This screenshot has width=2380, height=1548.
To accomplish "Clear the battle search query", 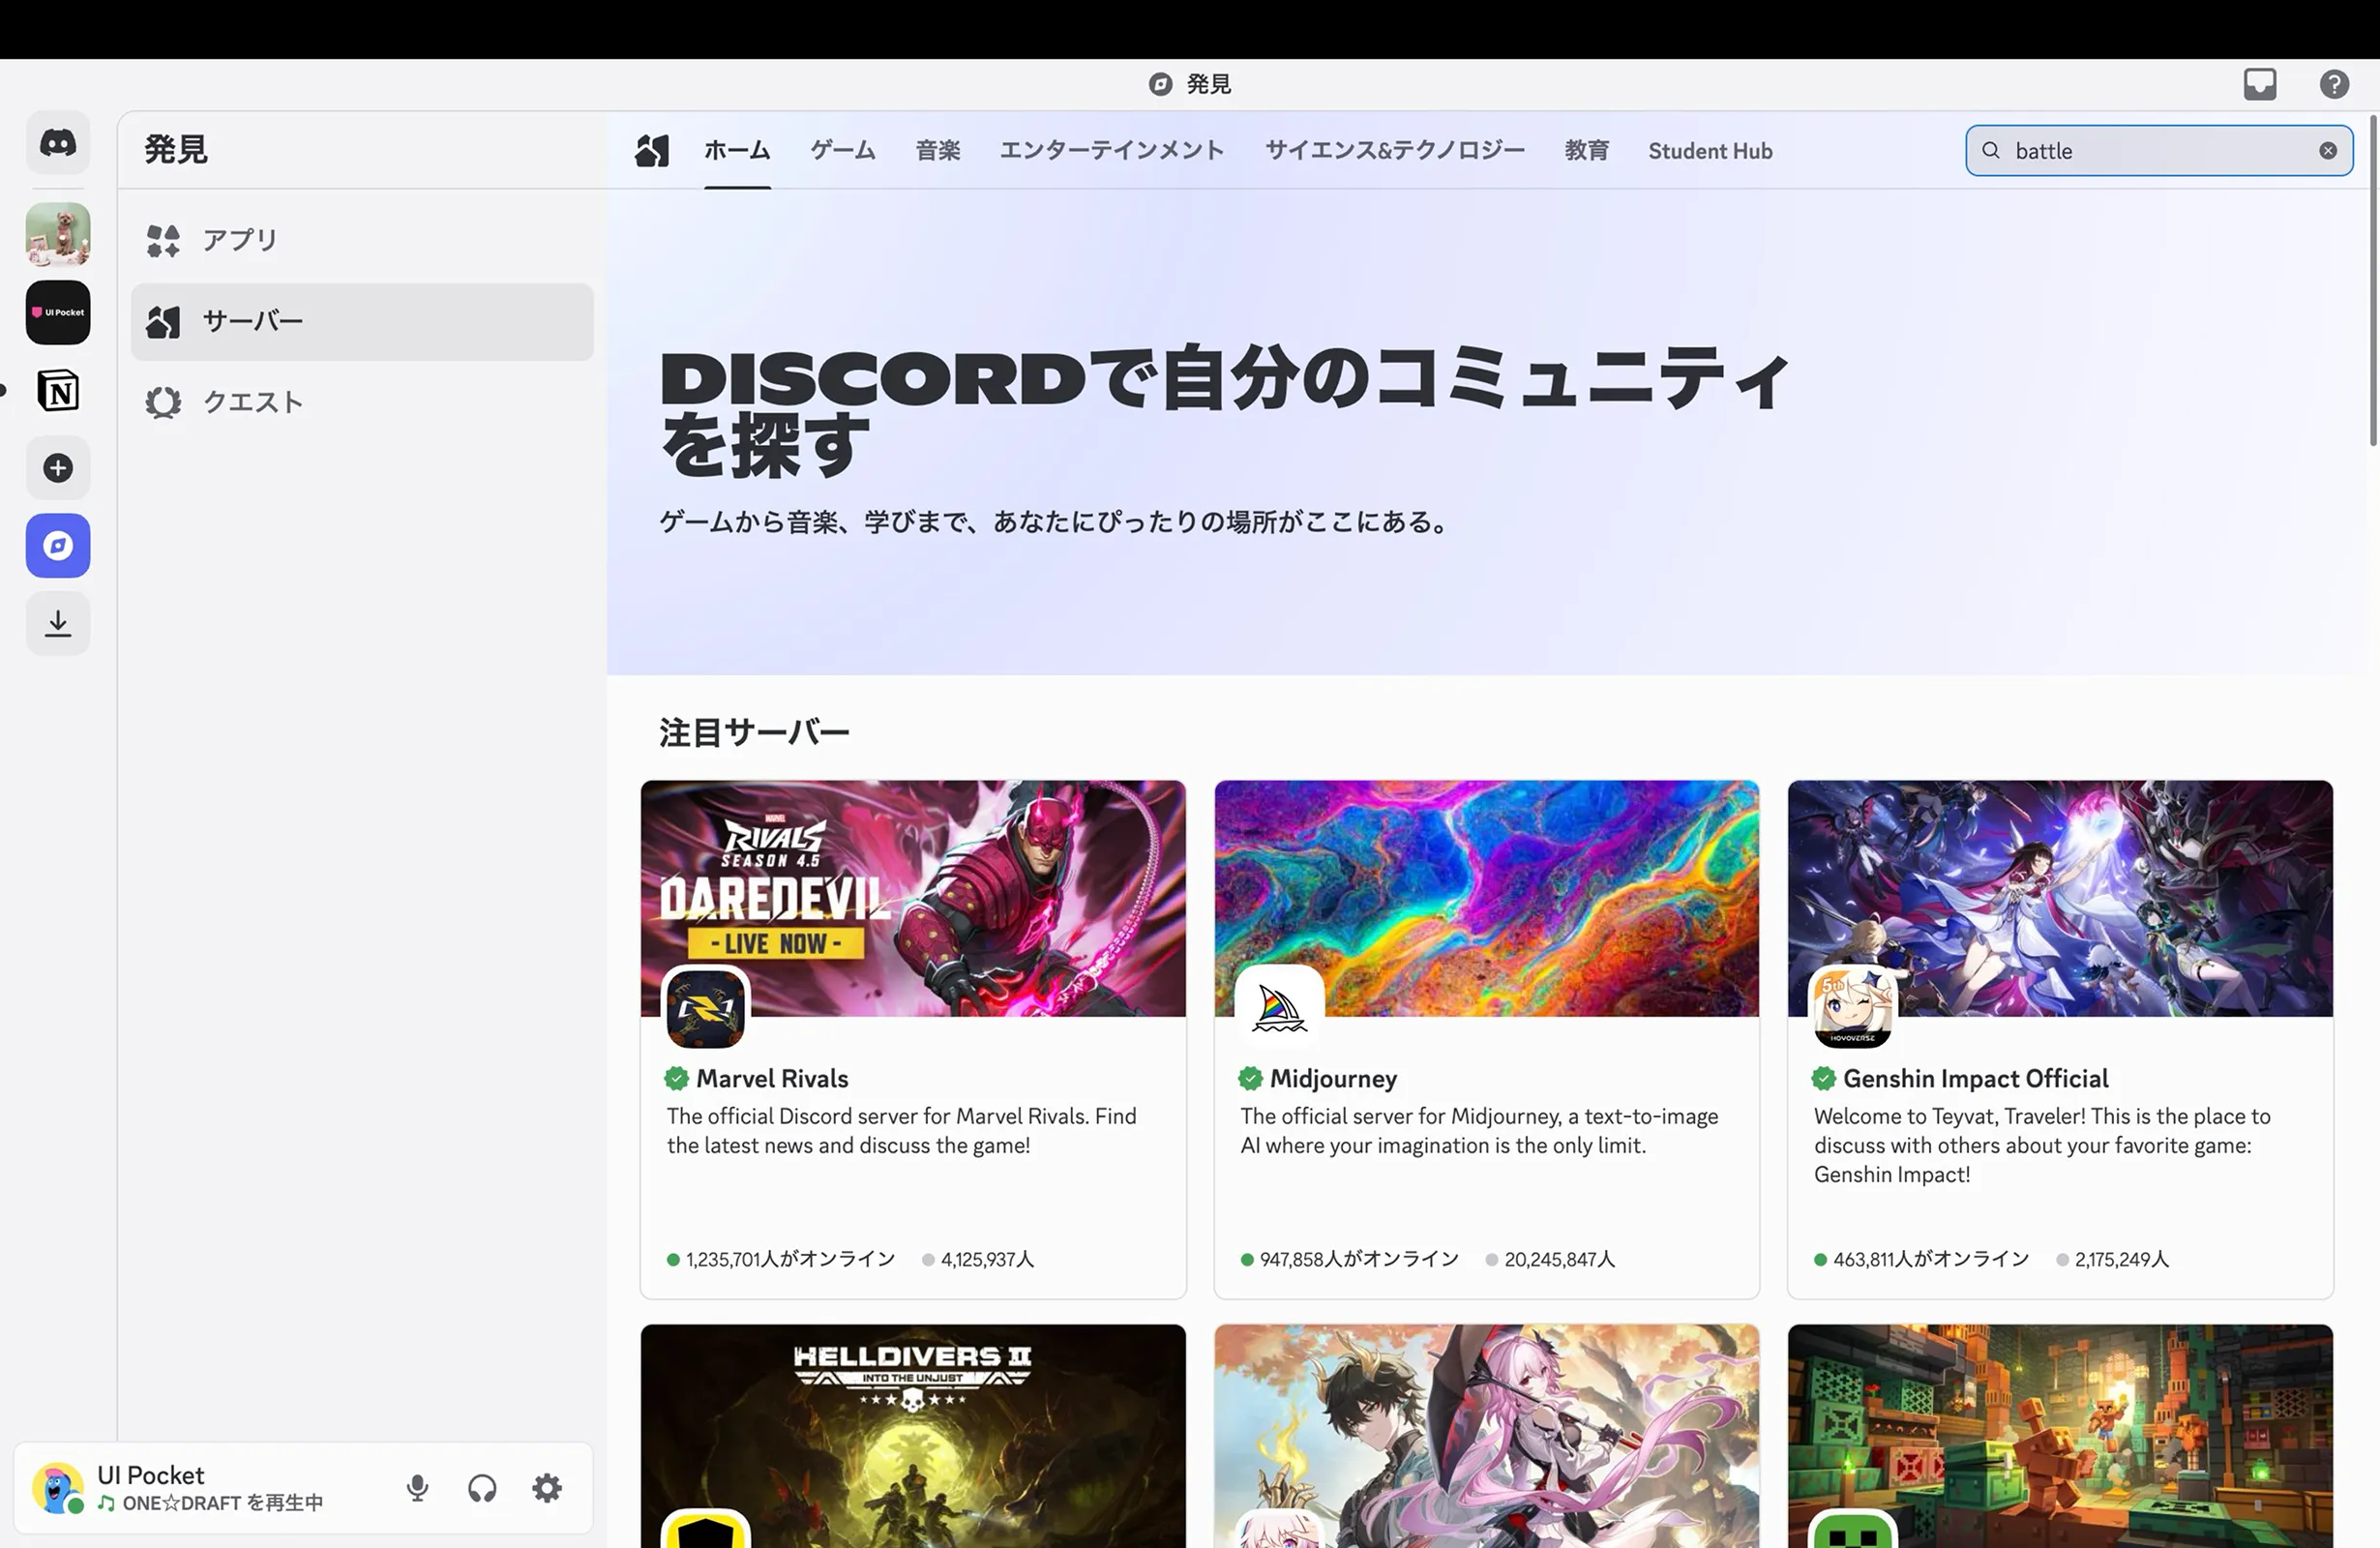I will [x=2328, y=150].
